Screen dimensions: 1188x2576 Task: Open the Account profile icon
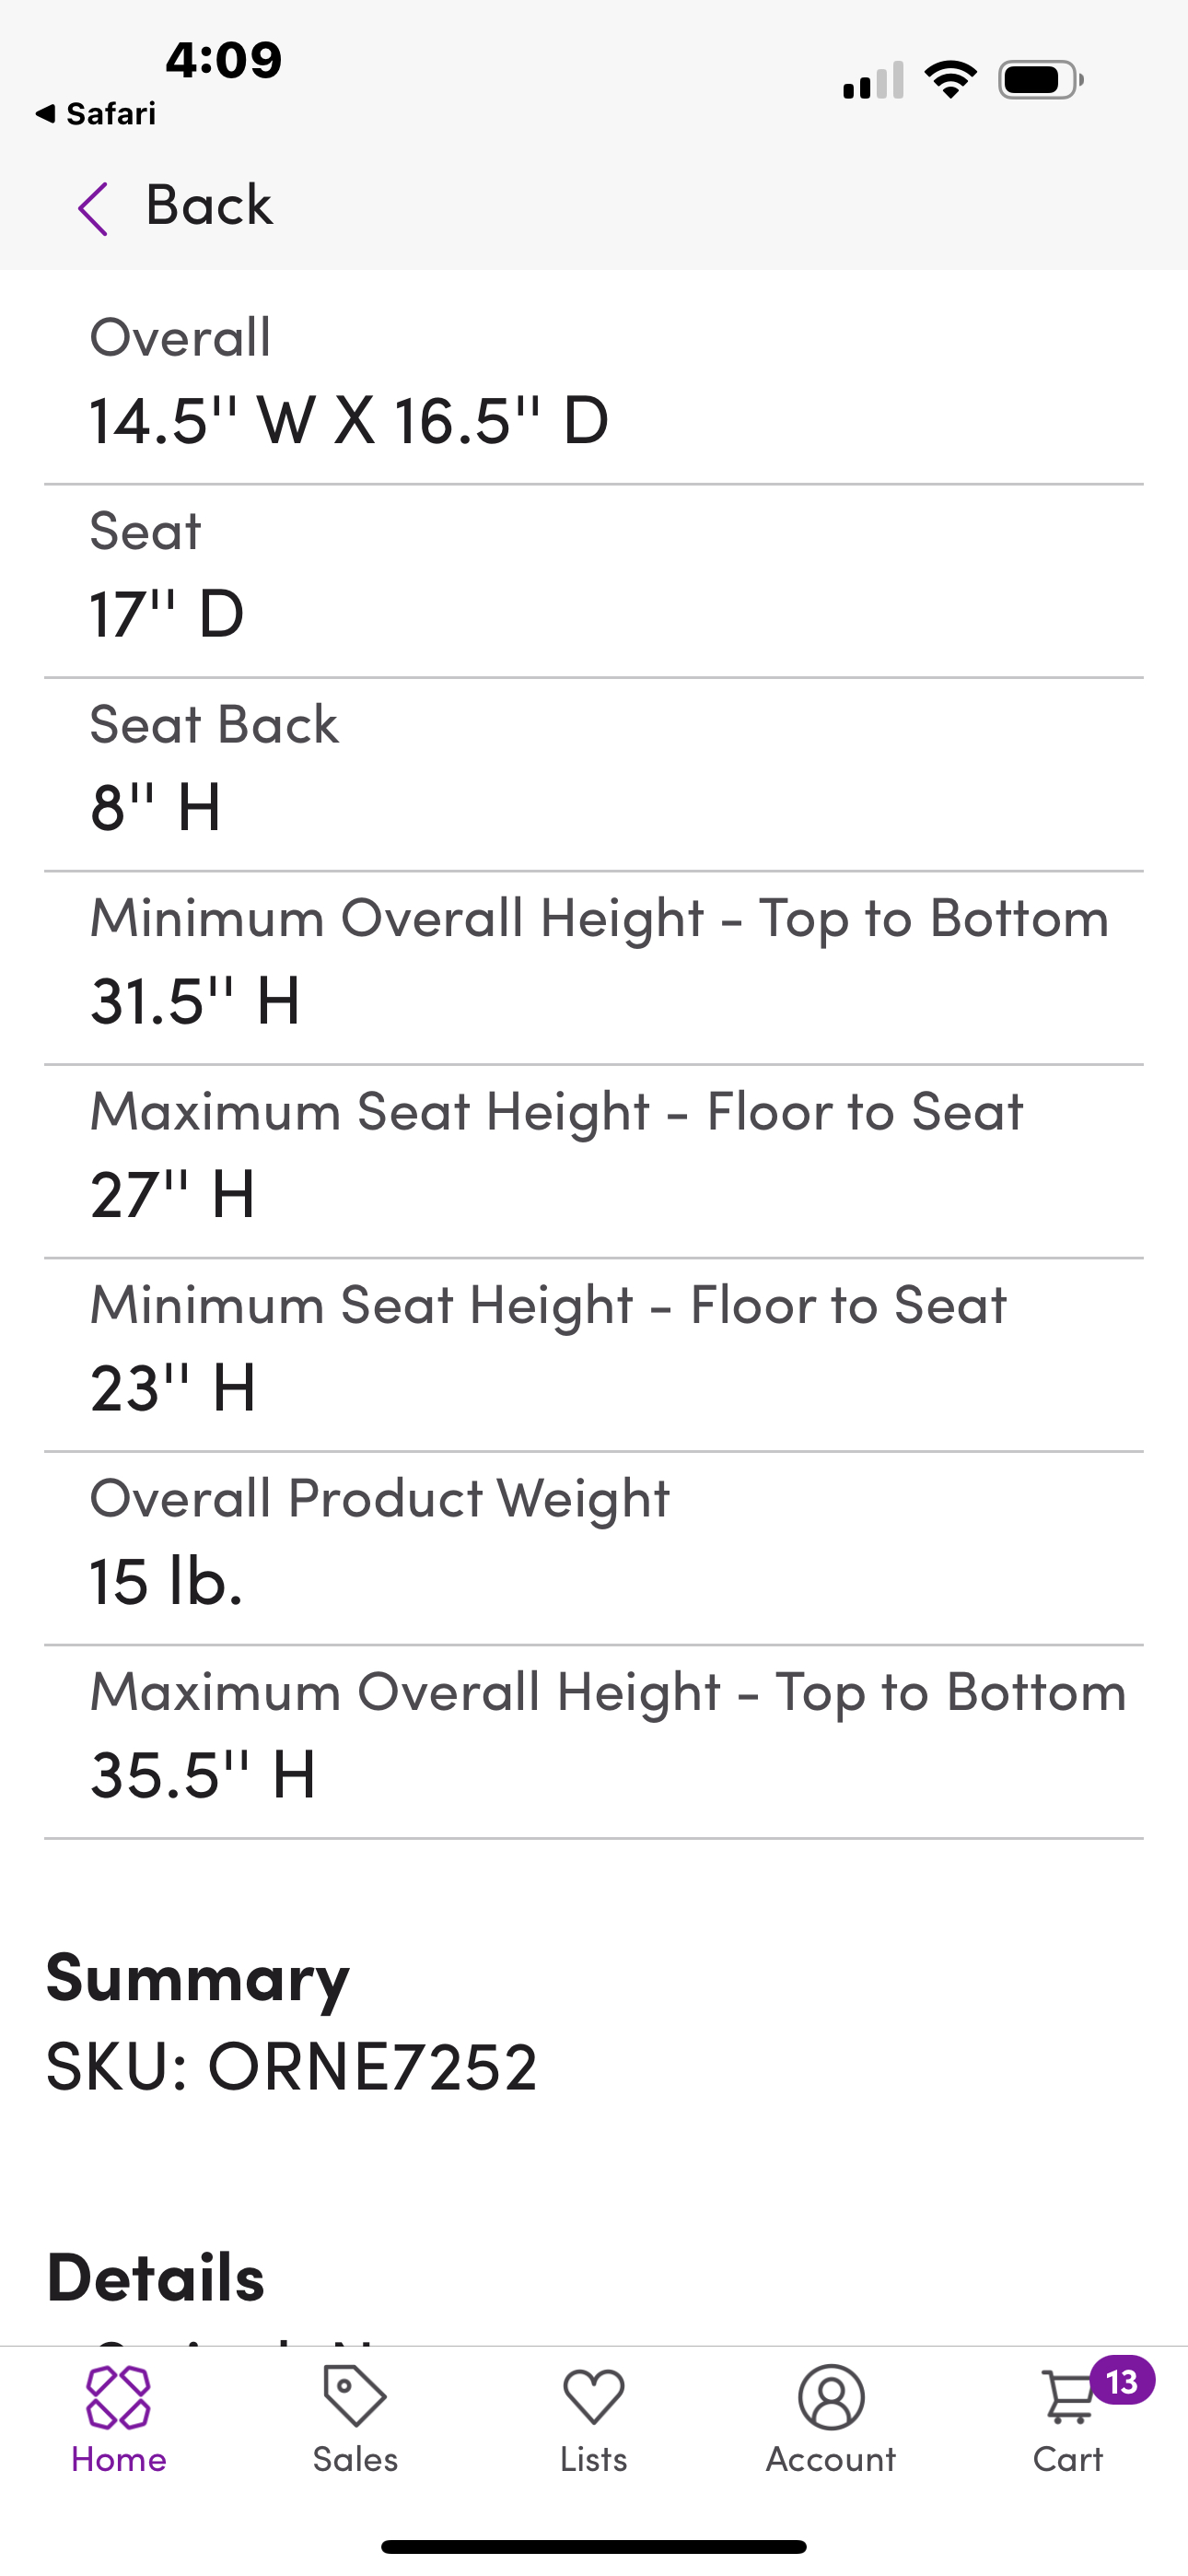(x=831, y=2397)
